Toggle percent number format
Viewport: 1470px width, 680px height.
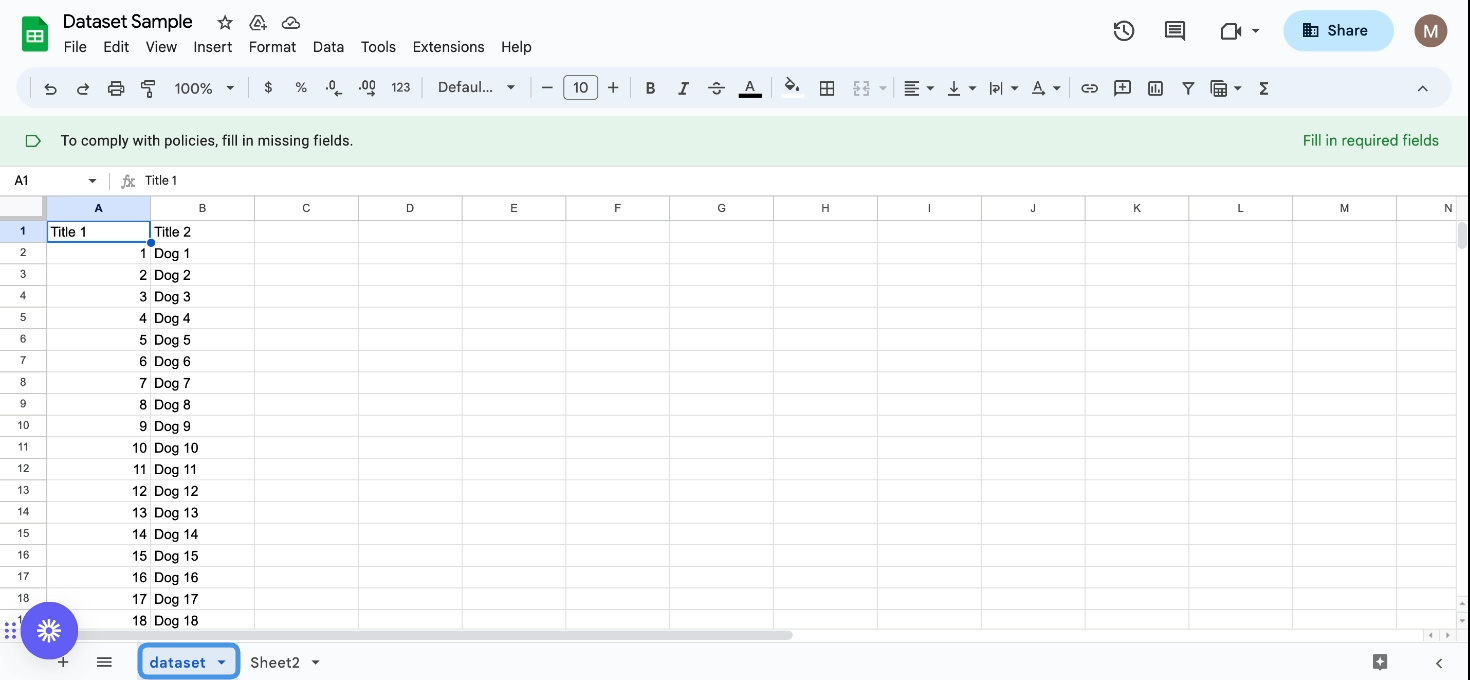click(x=300, y=88)
